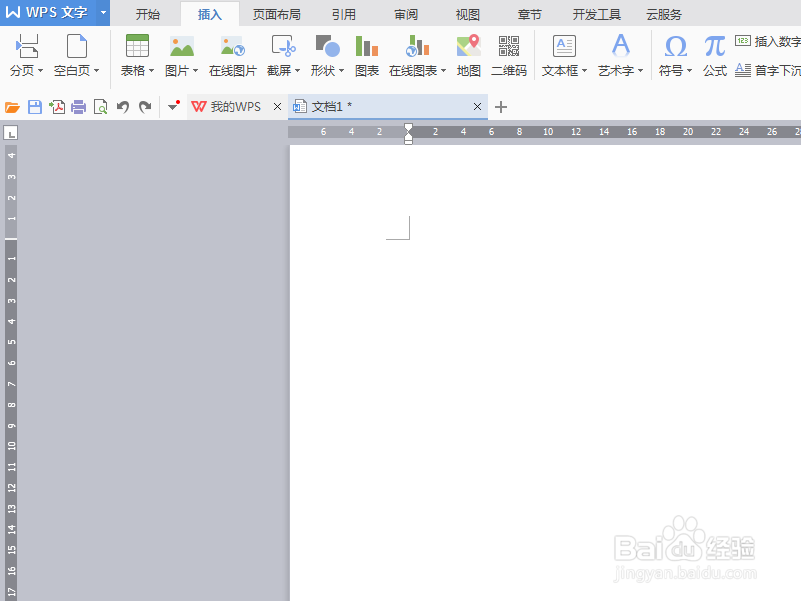Click the indent marker on horizontal ruler

tap(408, 134)
